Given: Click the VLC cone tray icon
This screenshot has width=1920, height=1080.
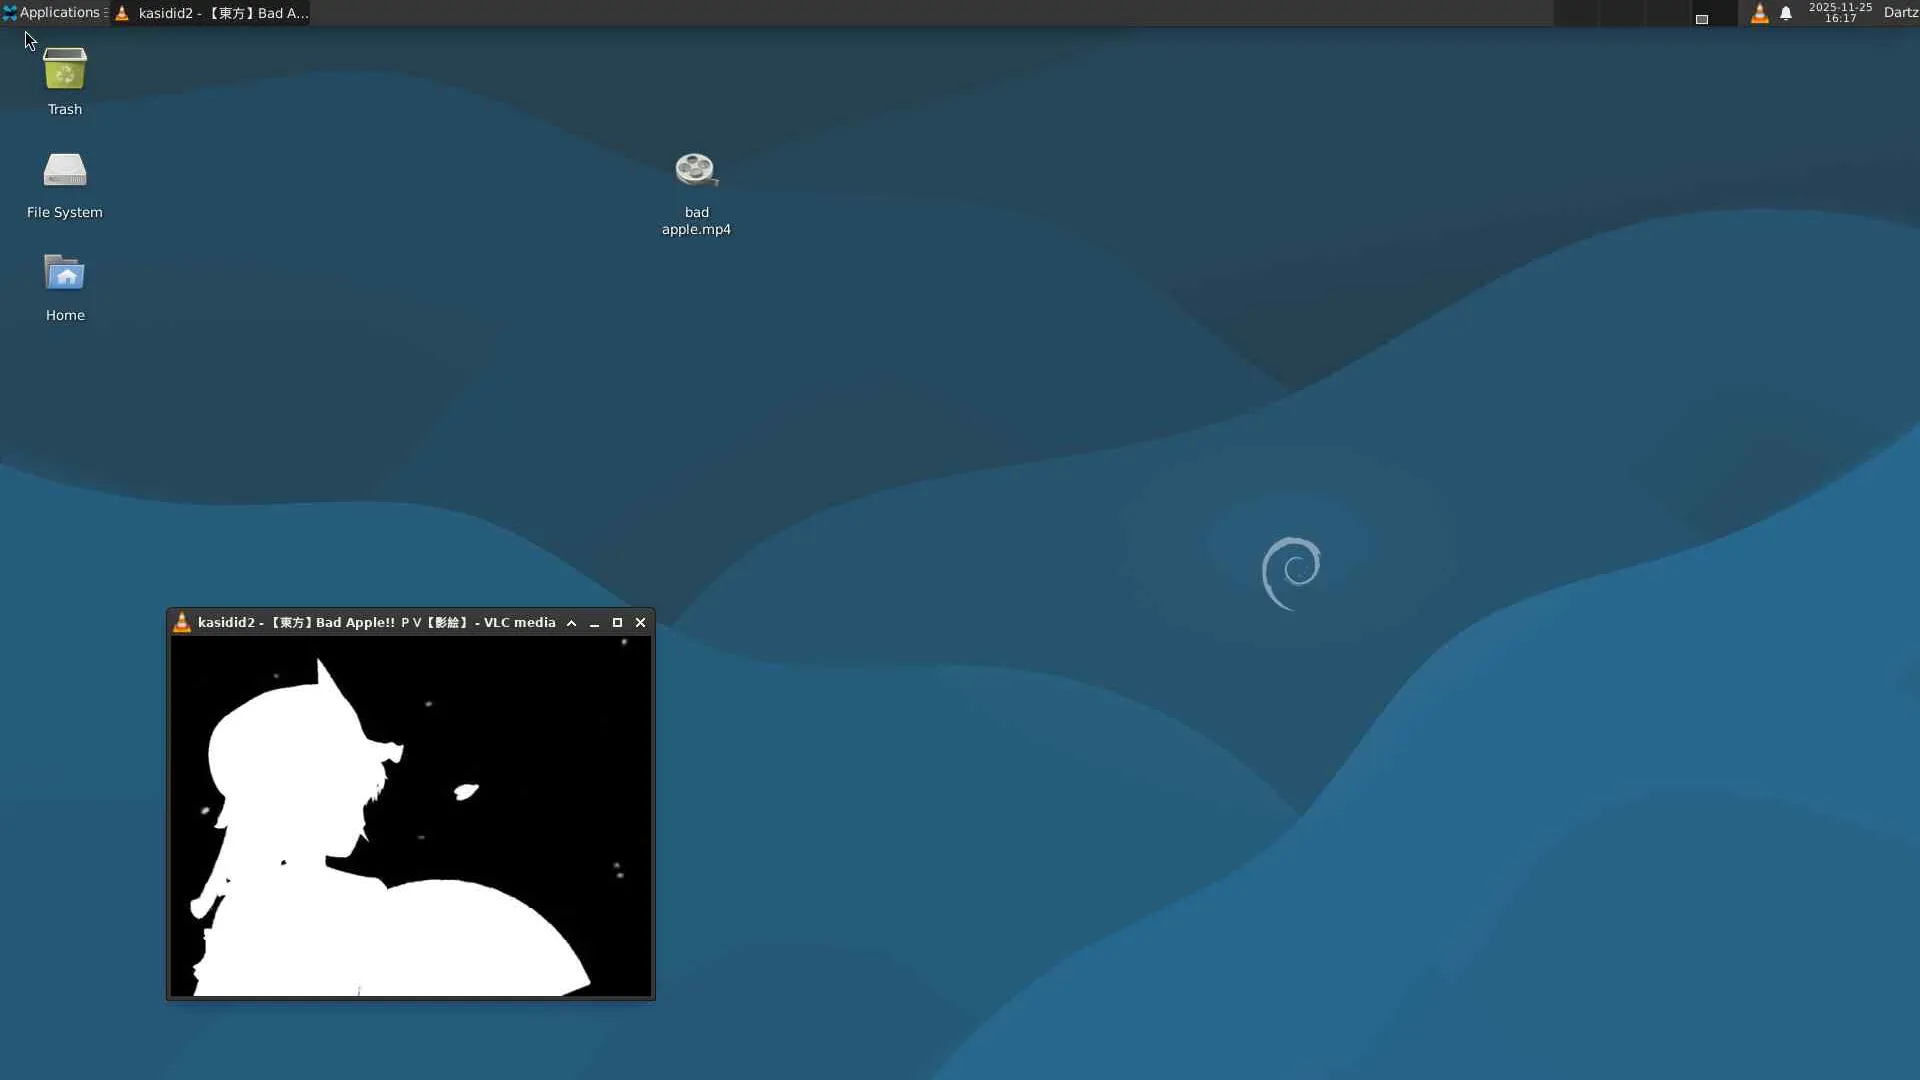Looking at the screenshot, I should [1759, 13].
